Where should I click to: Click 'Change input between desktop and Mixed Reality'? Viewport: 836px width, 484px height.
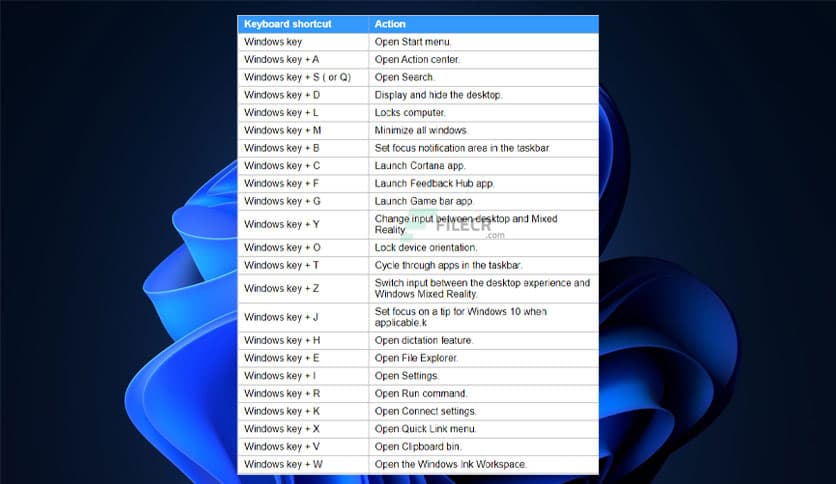click(x=466, y=224)
